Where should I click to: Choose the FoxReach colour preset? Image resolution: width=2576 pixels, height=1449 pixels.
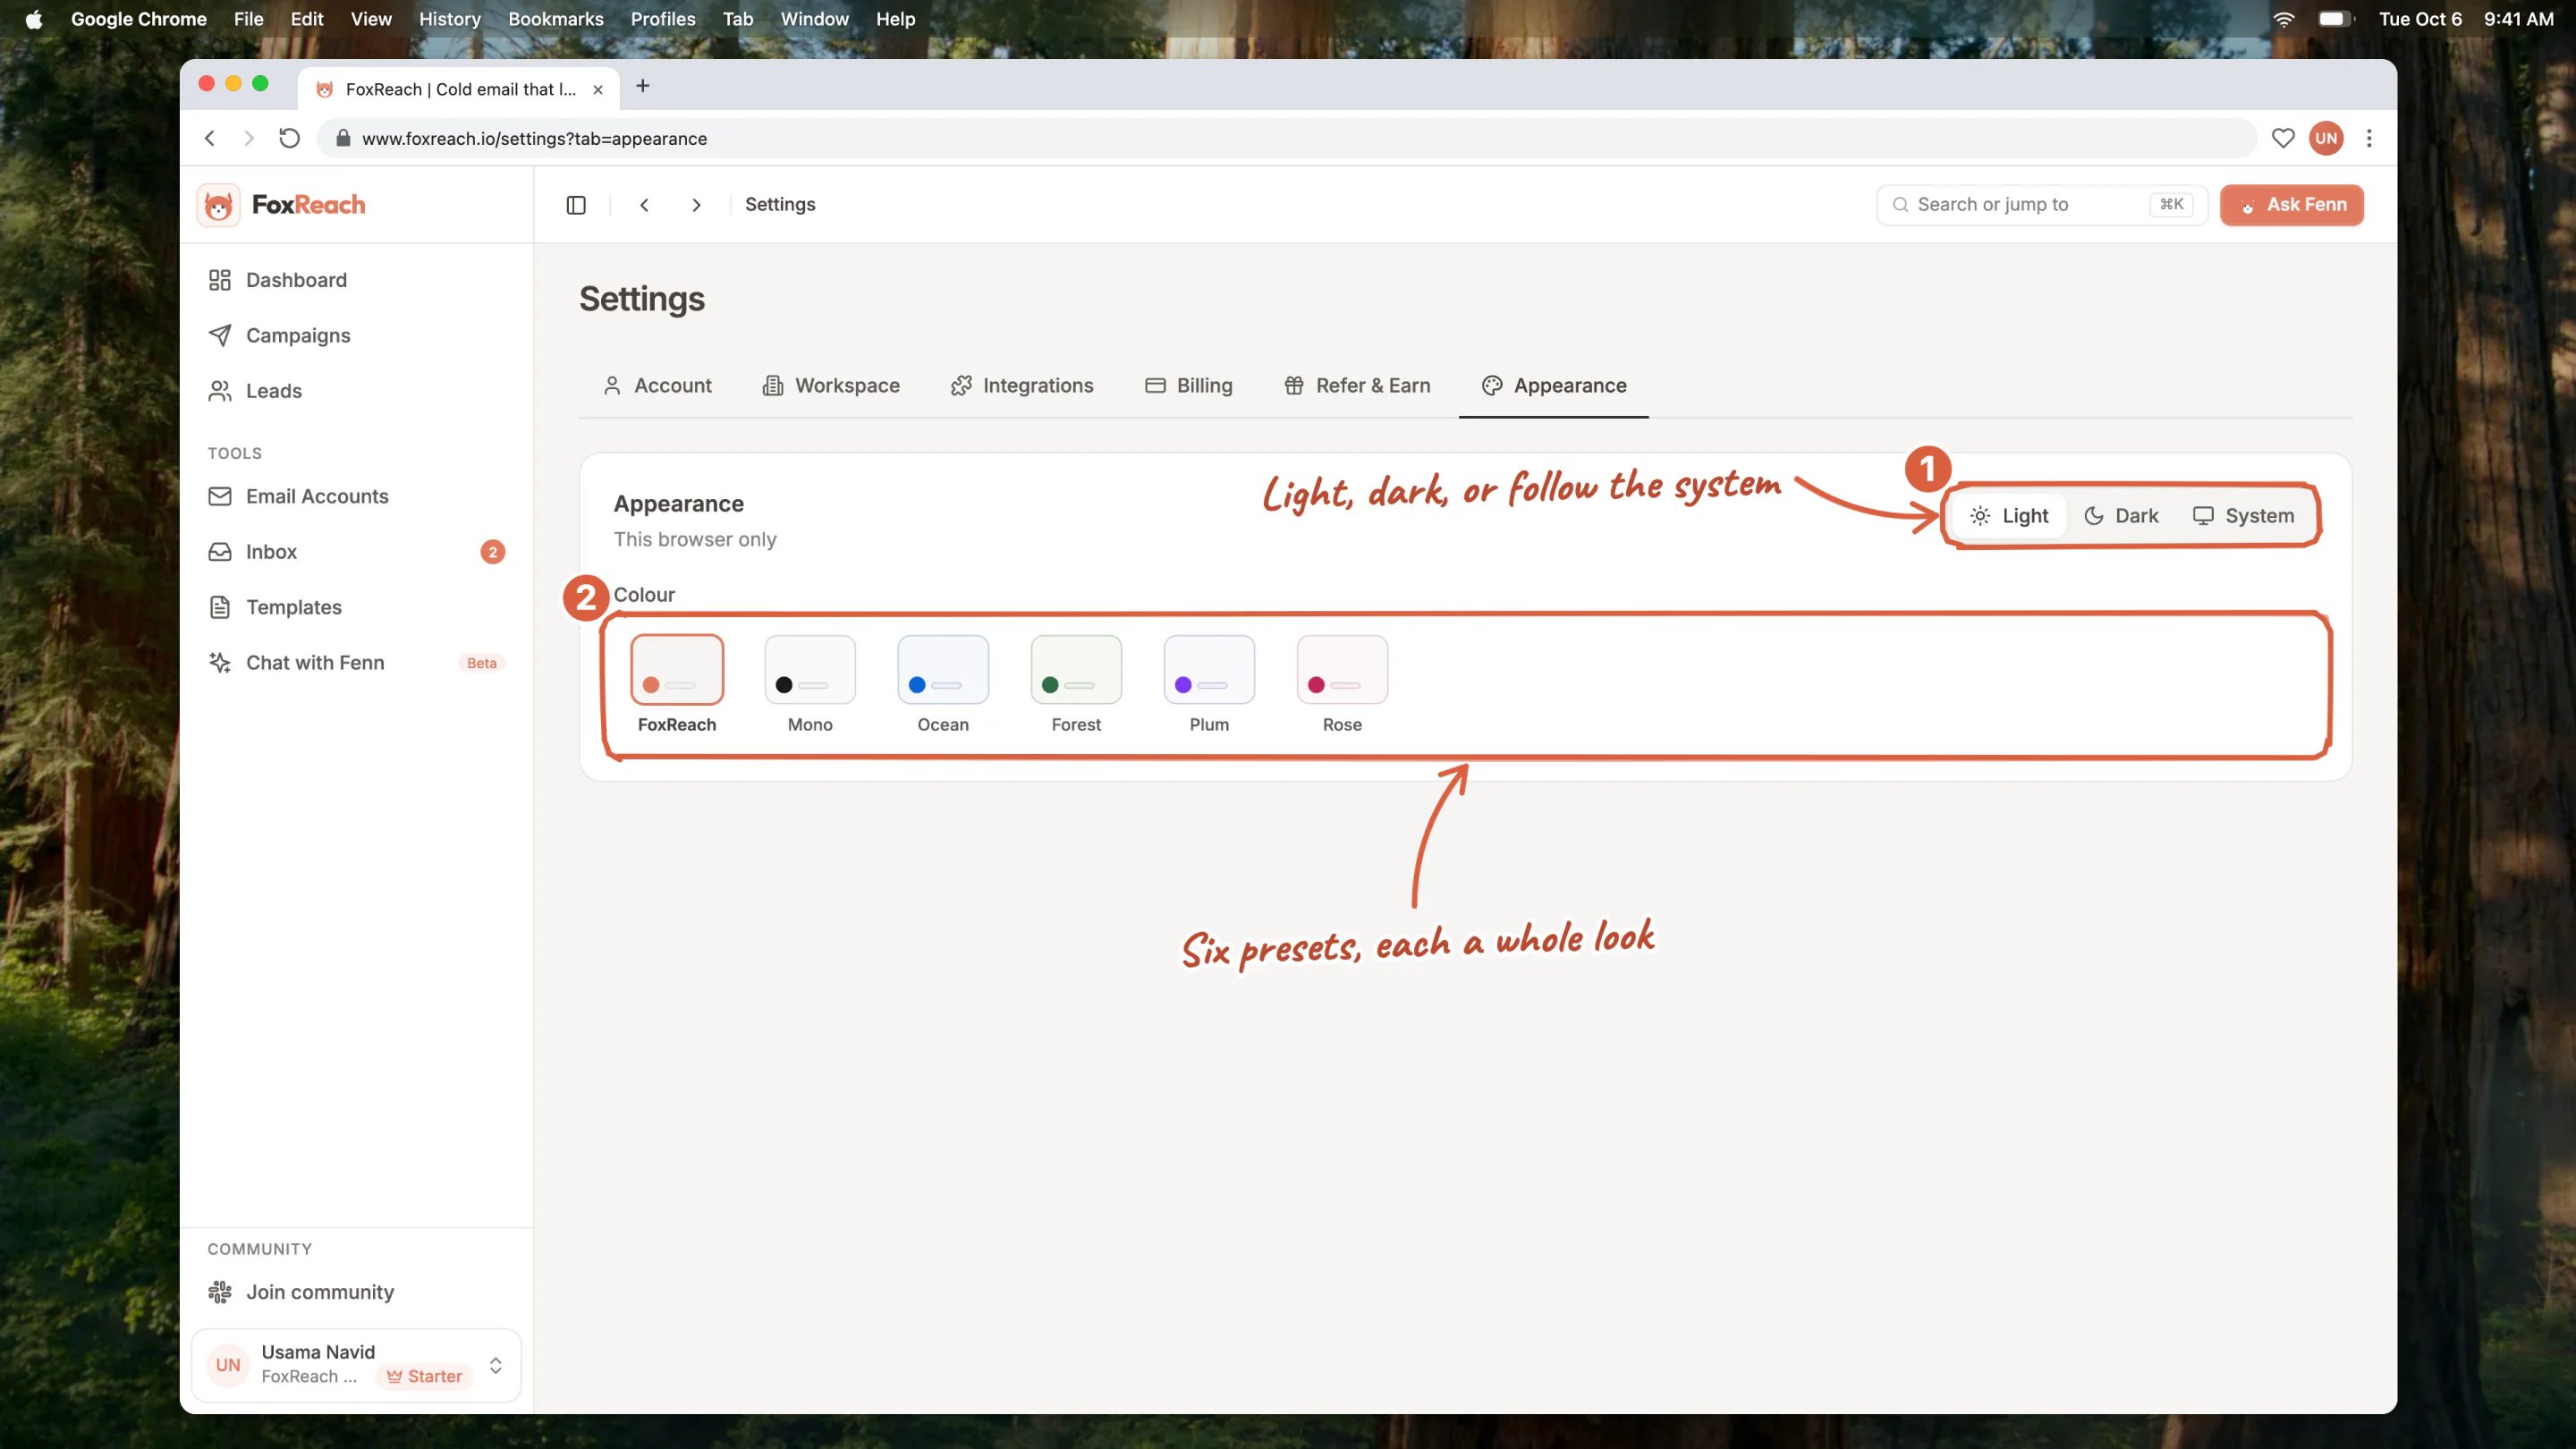point(677,685)
